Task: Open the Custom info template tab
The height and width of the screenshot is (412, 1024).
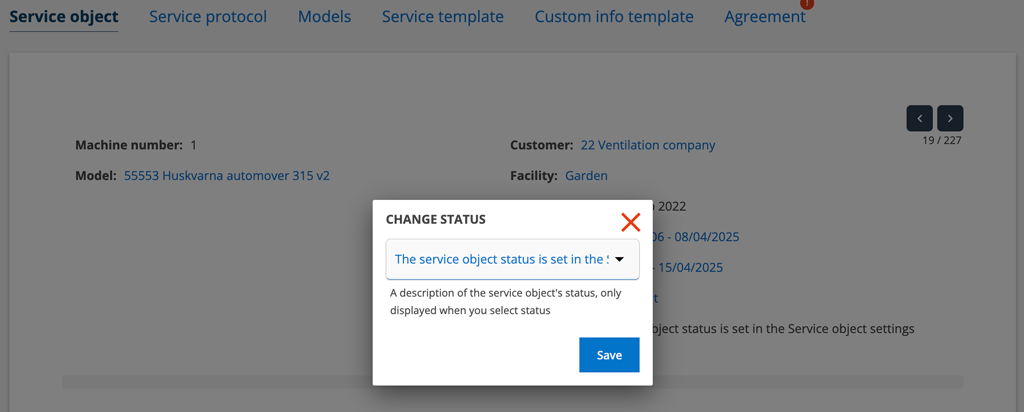Action: [614, 16]
